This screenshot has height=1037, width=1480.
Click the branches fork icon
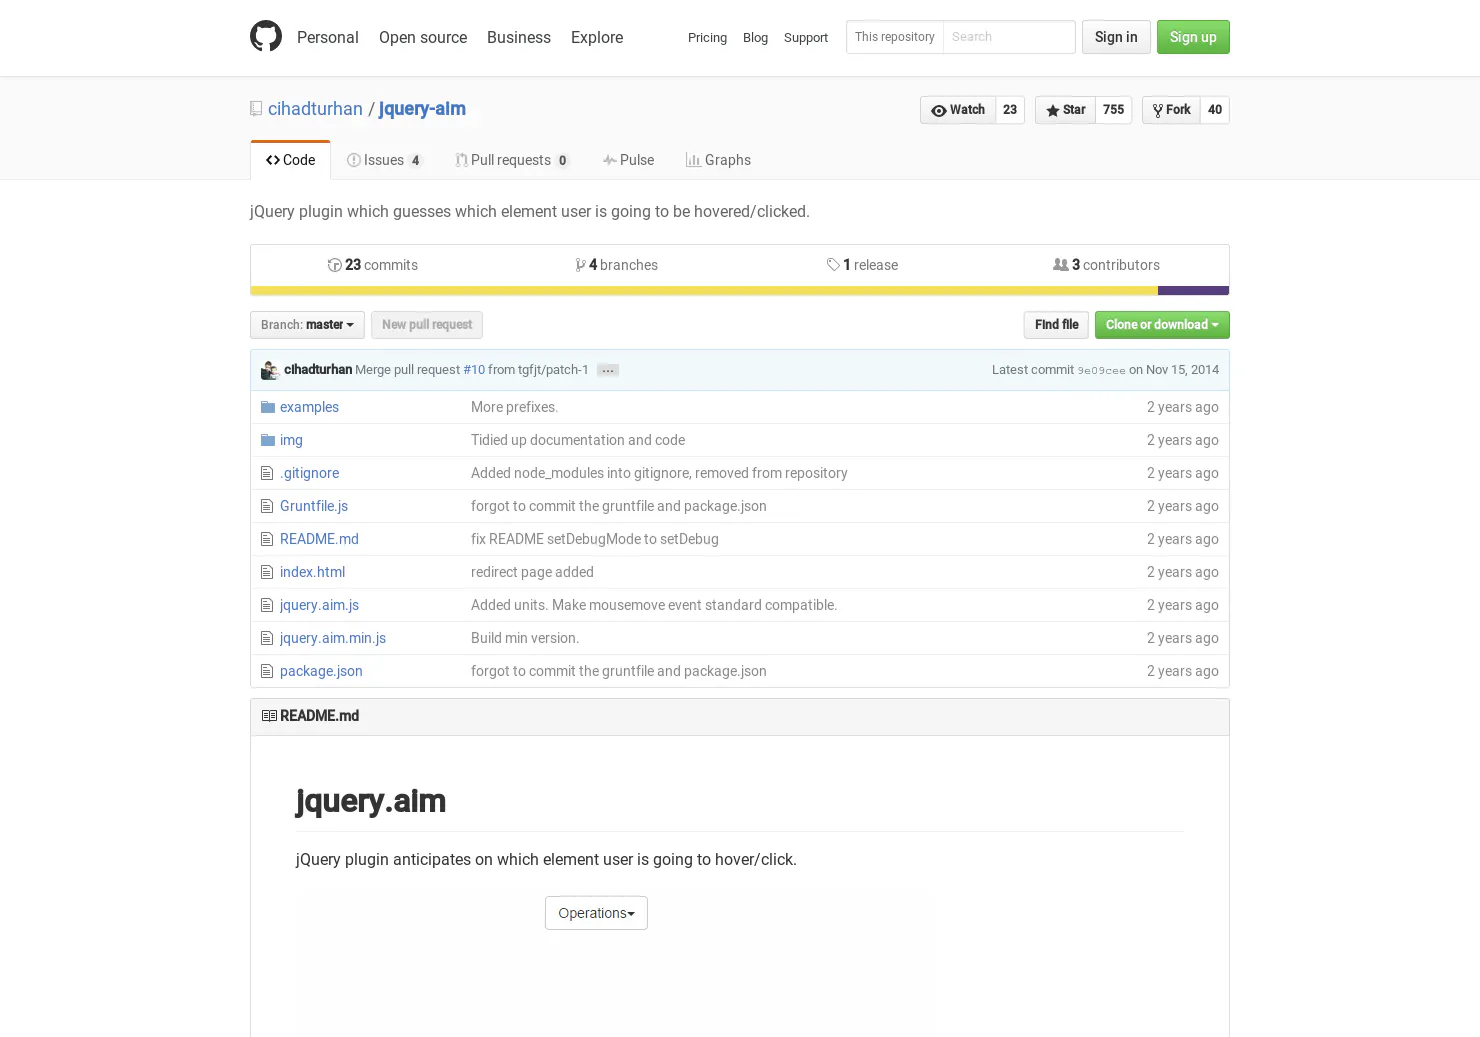pyautogui.click(x=580, y=265)
